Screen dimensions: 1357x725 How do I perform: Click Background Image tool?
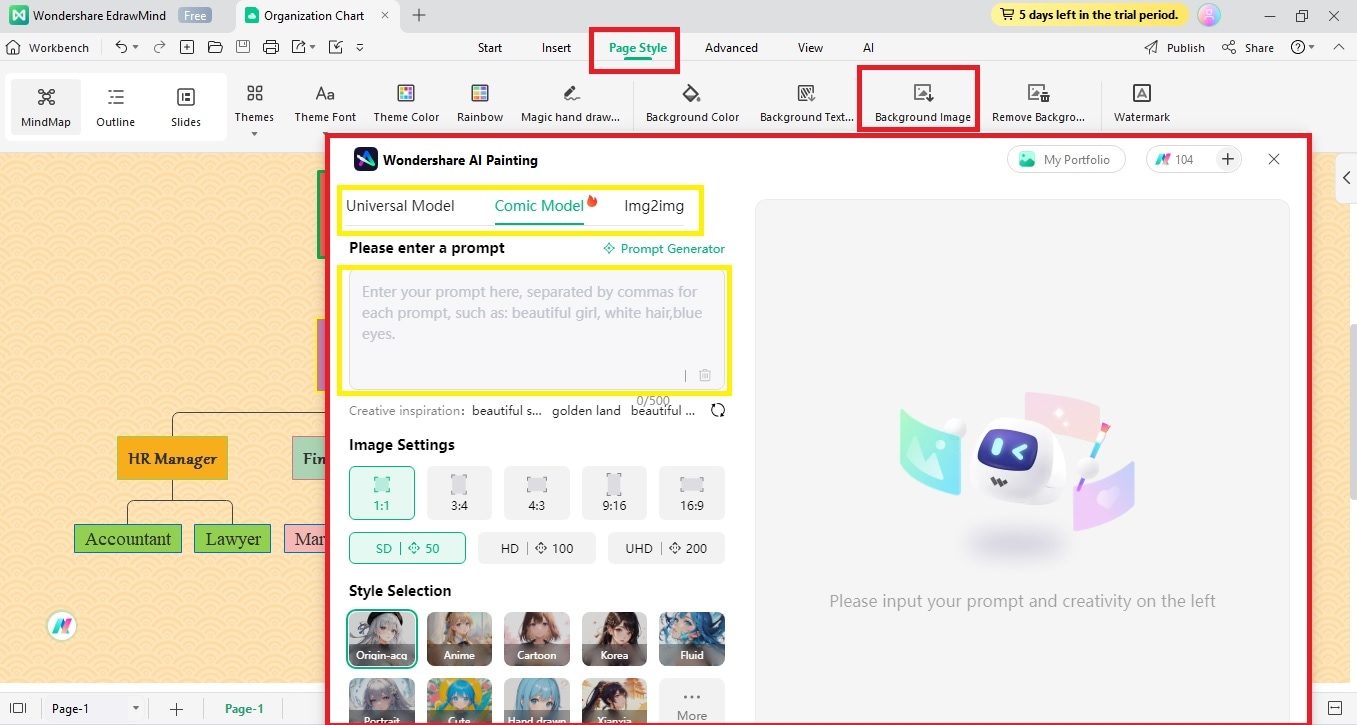(922, 104)
